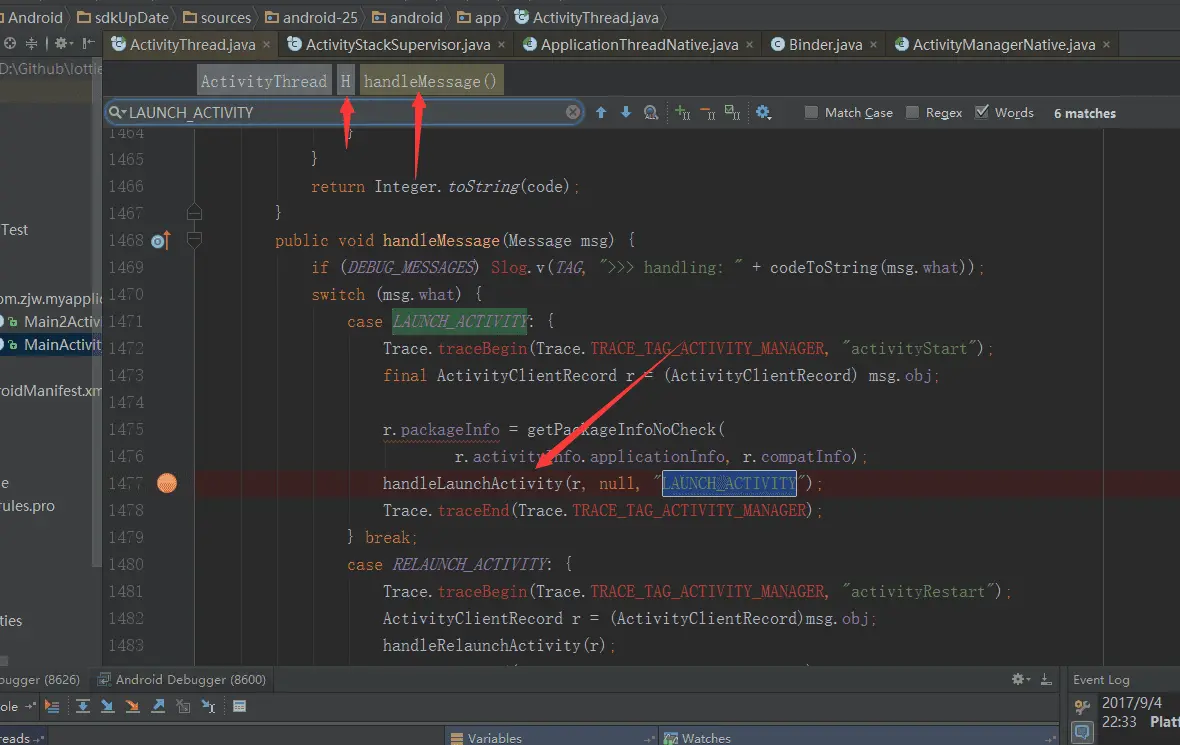This screenshot has height=745, width=1180.
Task: Click the H inner class breadcrumb
Action: [345, 81]
